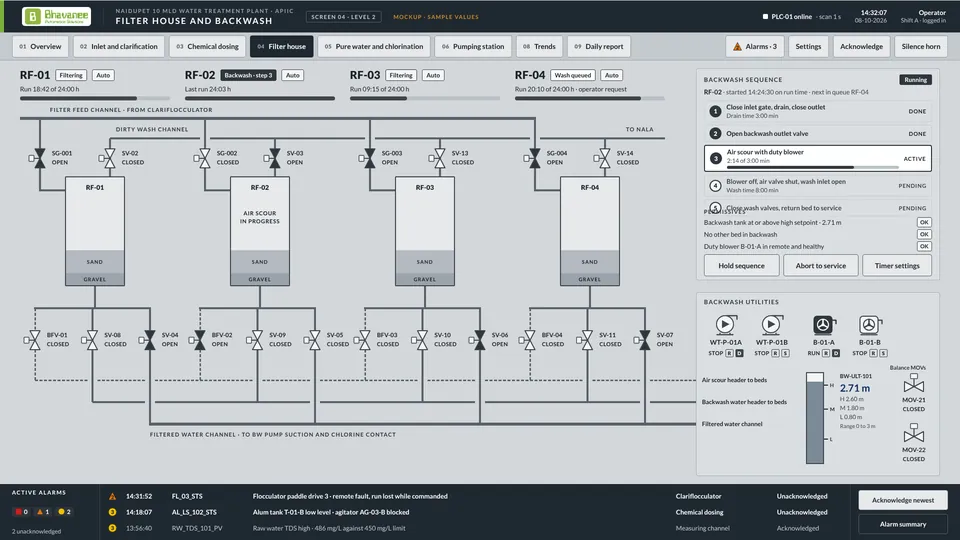Select the AL_LS_102_STS alarm row
Viewport: 960px width, 540px height.
click(474, 512)
